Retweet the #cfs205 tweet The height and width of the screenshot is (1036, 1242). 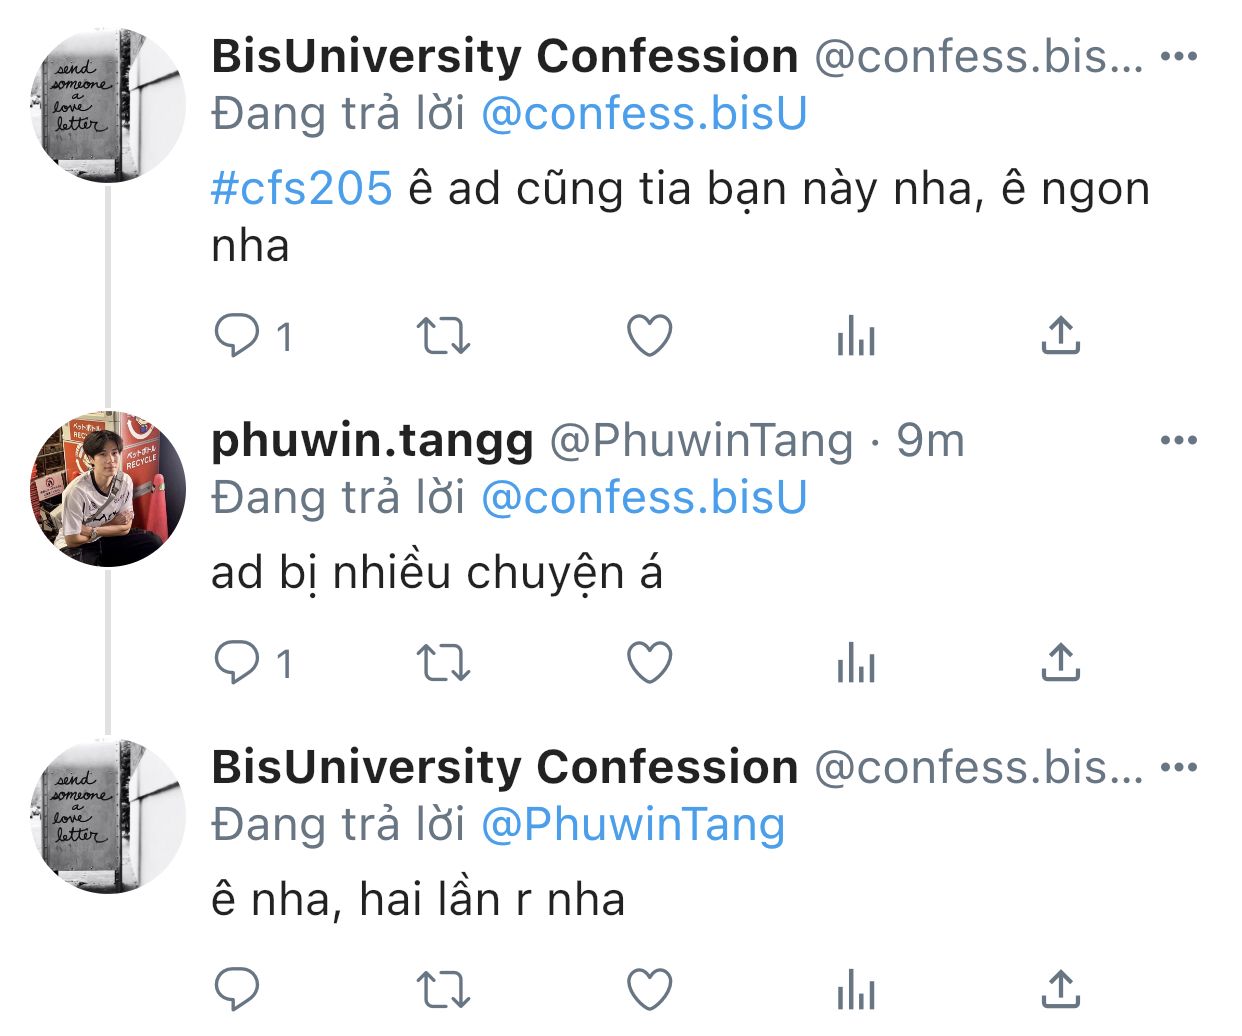442,336
